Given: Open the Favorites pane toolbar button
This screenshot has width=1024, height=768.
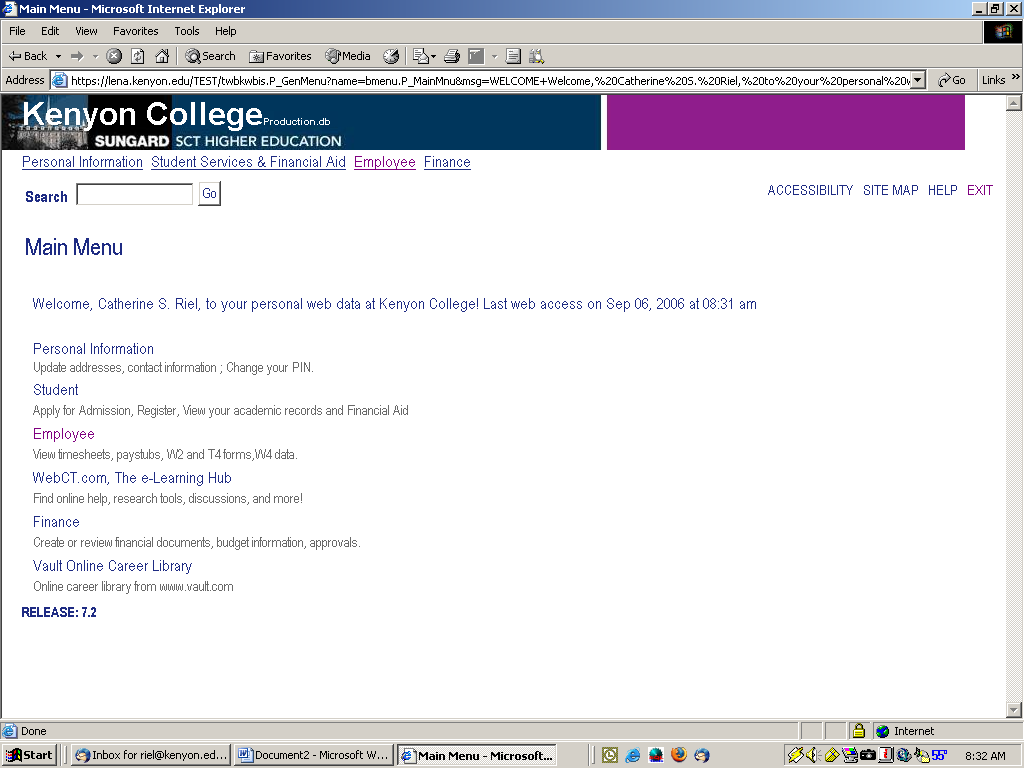Looking at the screenshot, I should 281,56.
